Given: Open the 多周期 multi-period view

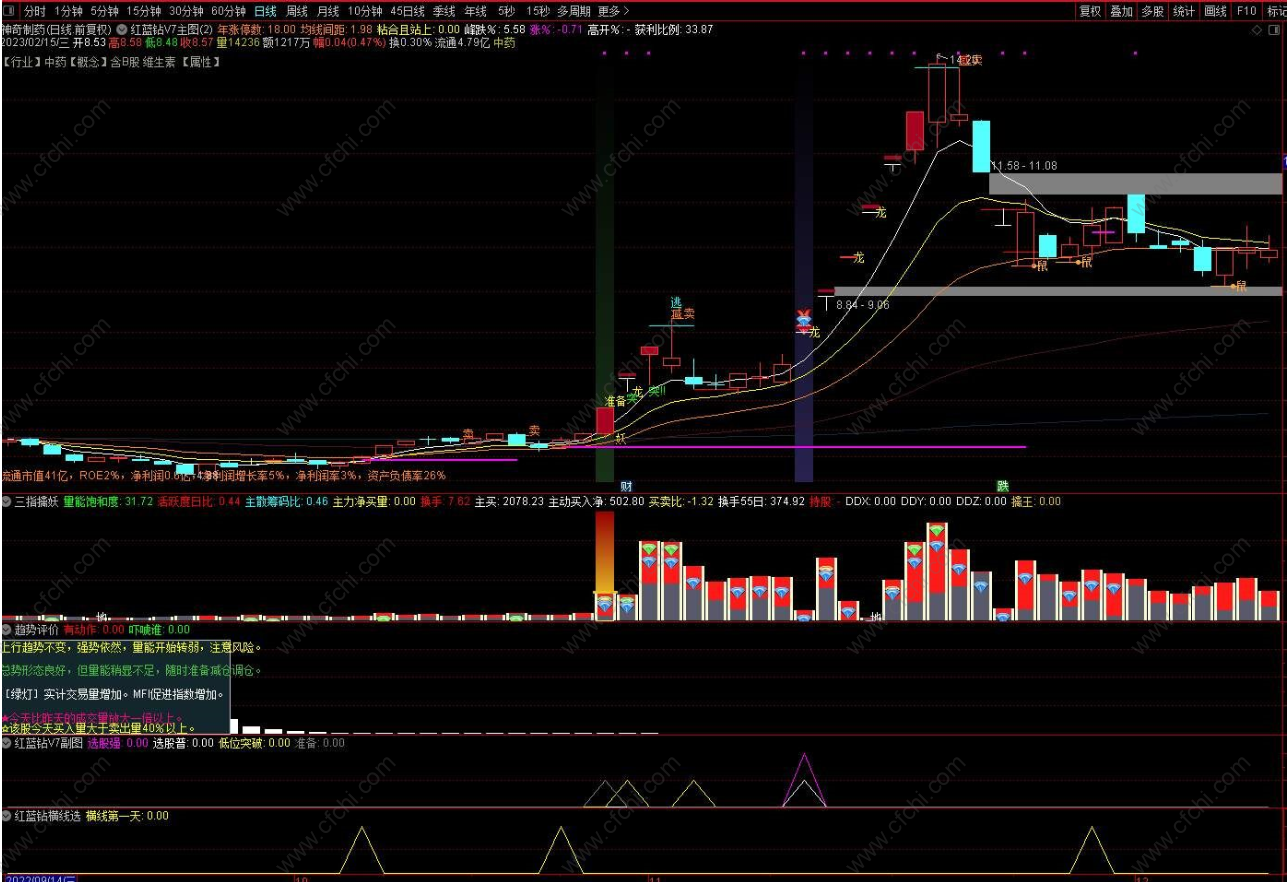Looking at the screenshot, I should [575, 11].
